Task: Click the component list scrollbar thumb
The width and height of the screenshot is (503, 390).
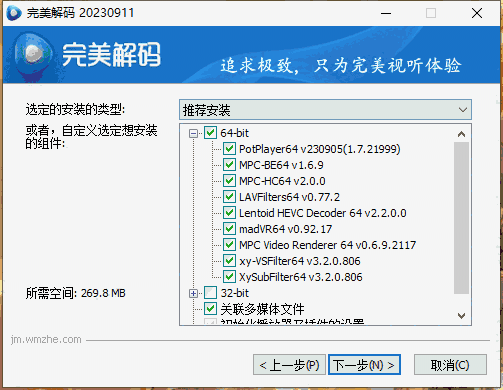Action: pyautogui.click(x=462, y=218)
